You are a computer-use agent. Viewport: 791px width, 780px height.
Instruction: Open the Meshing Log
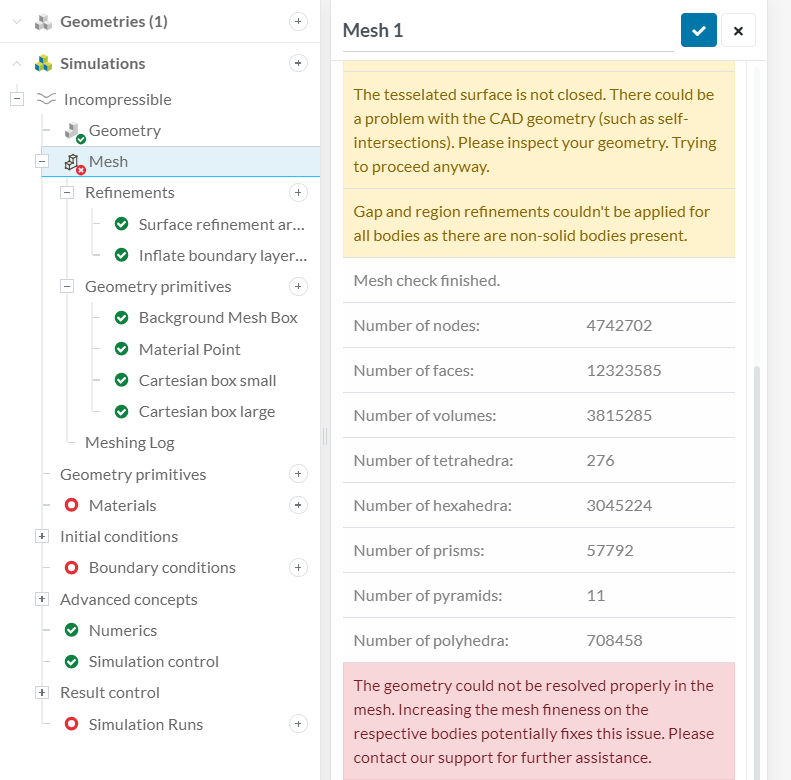[130, 442]
